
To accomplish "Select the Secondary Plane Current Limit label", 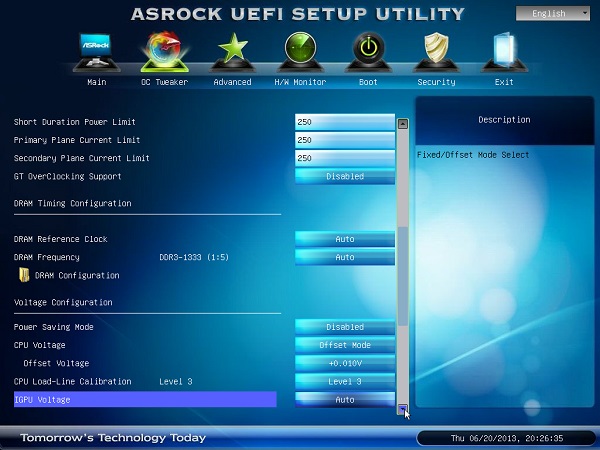I will (x=82, y=158).
